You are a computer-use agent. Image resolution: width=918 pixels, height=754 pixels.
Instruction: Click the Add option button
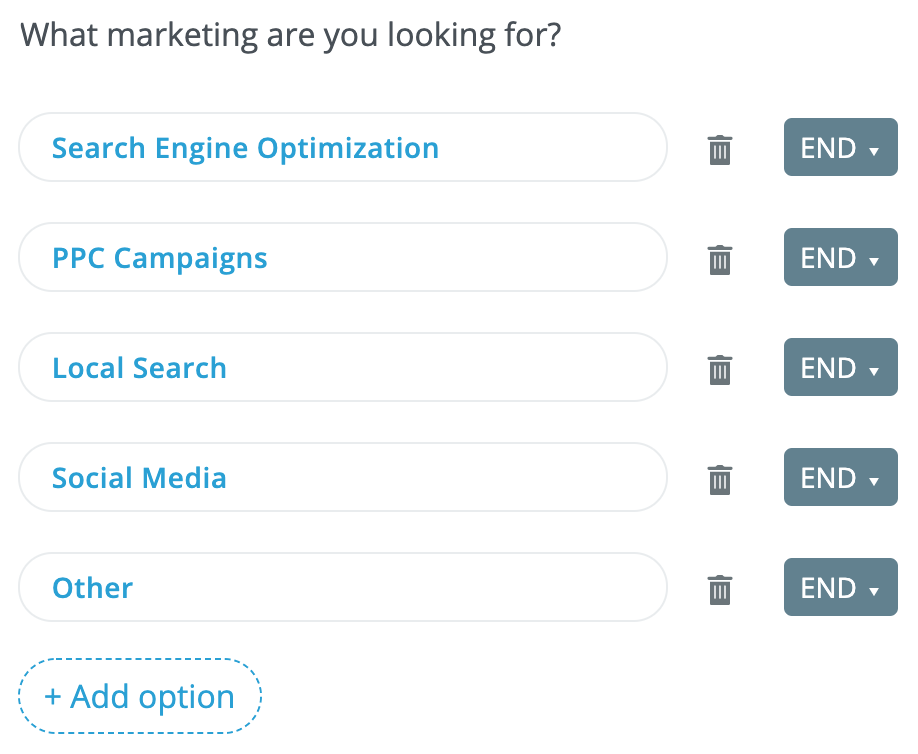[x=140, y=696]
